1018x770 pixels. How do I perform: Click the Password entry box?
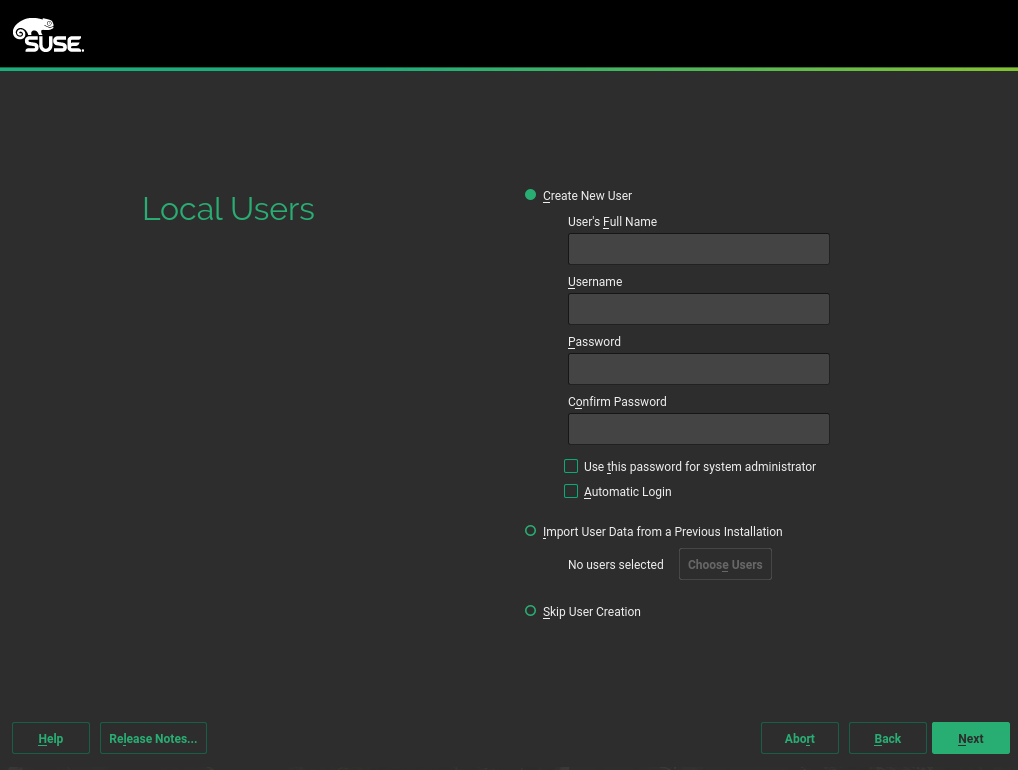tap(698, 369)
